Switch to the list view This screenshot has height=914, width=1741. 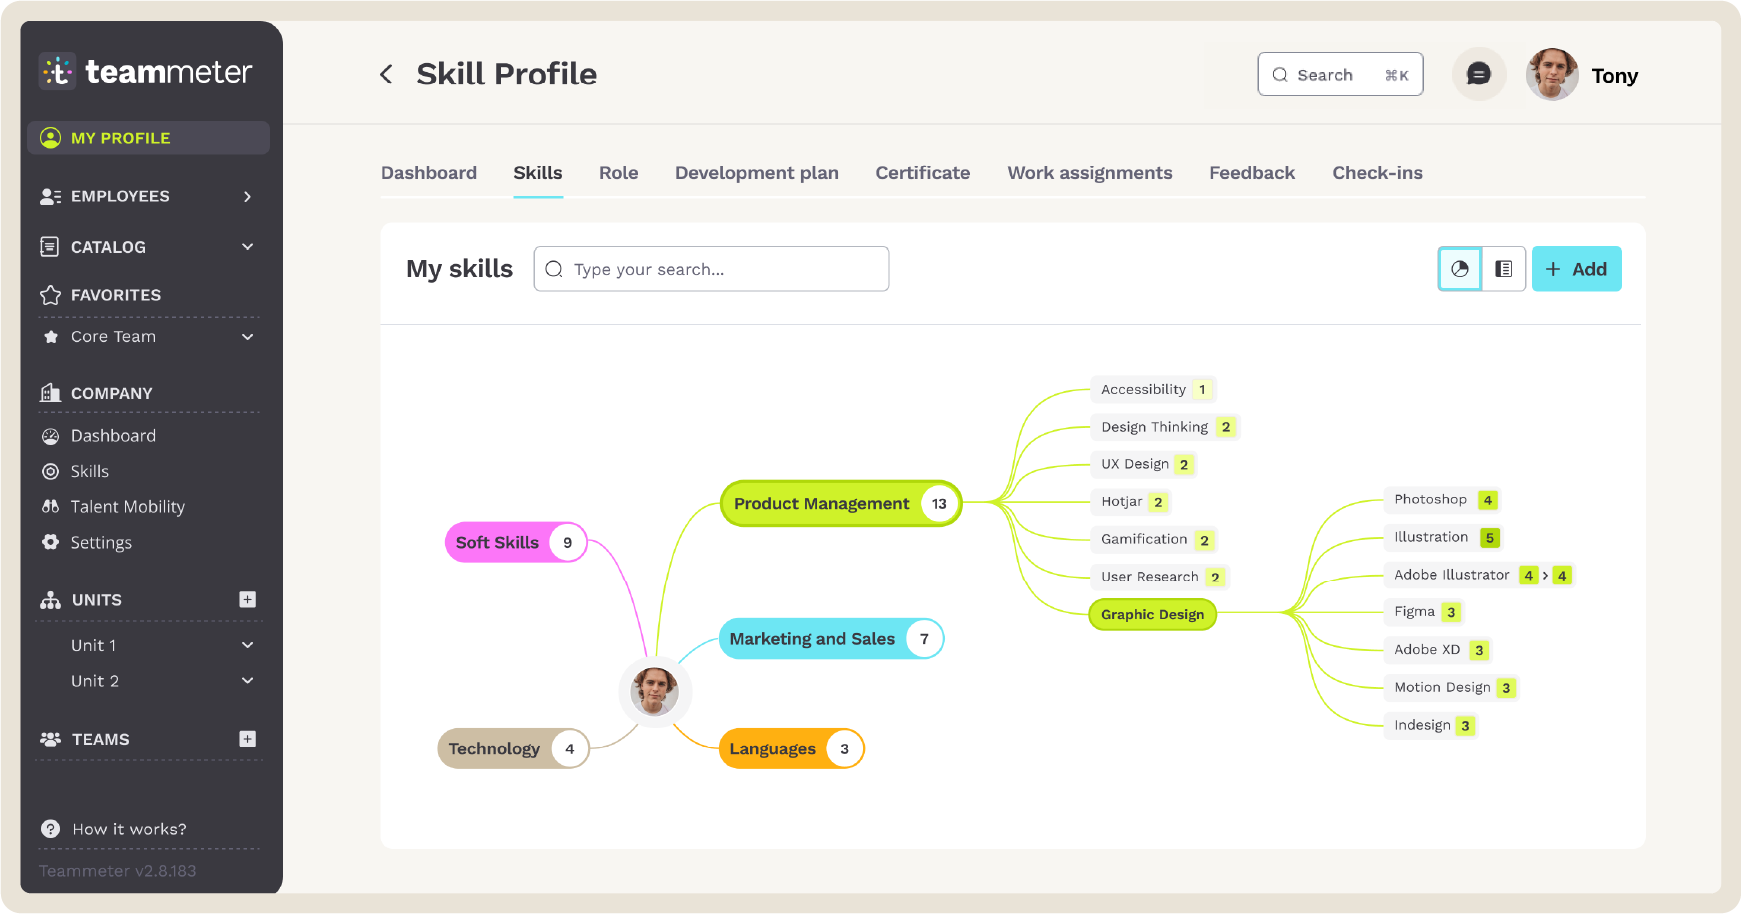pyautogui.click(x=1503, y=269)
